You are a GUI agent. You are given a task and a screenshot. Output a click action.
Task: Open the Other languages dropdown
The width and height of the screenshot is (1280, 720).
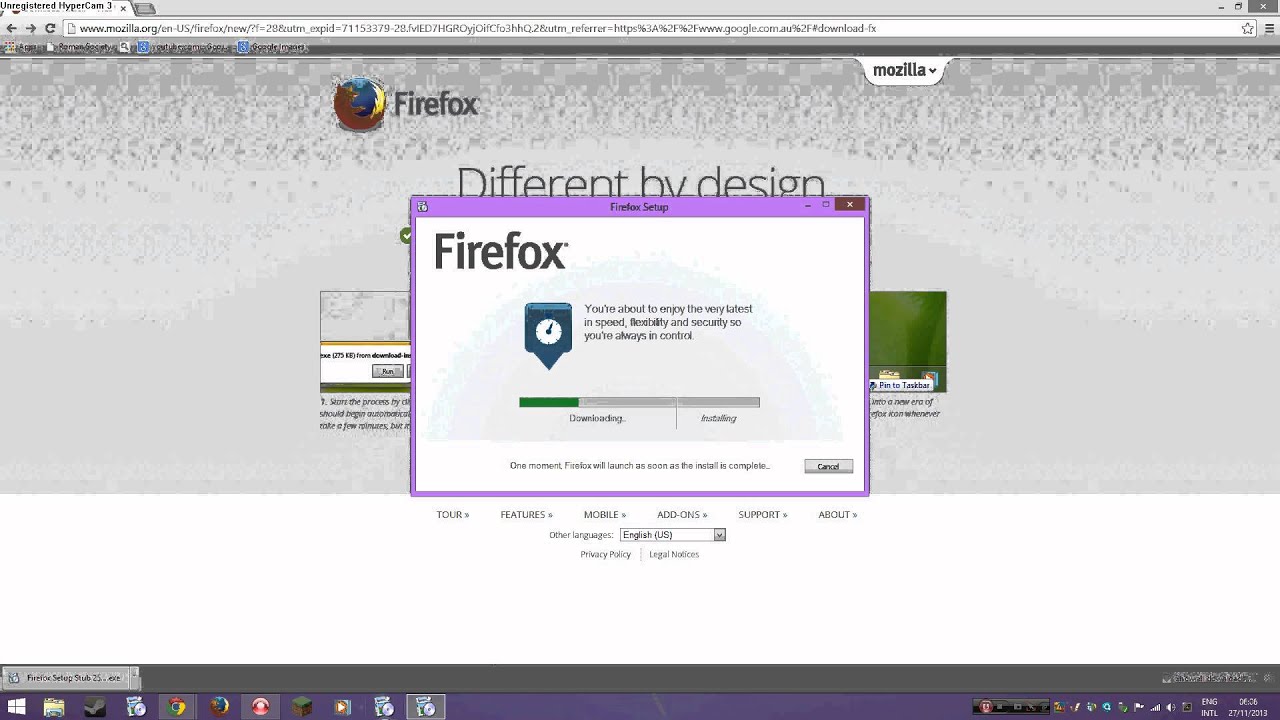(672, 535)
